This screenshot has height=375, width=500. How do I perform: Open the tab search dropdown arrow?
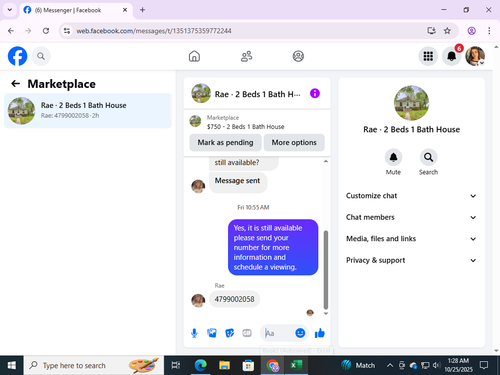(10, 10)
